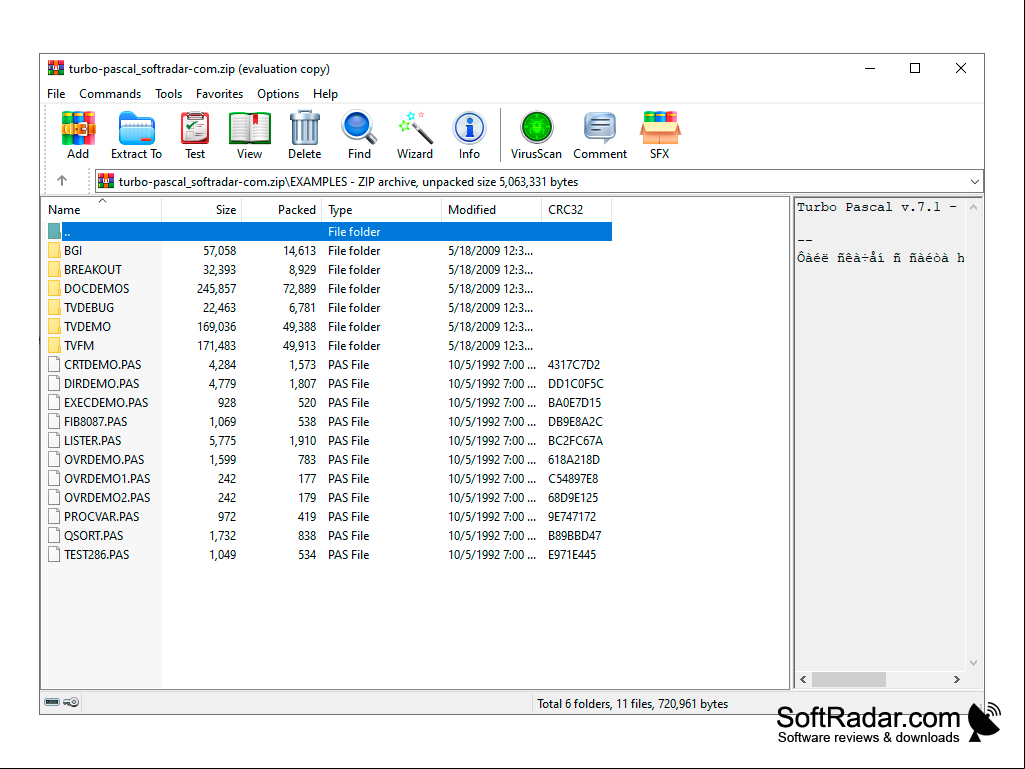Viewport: 1025px width, 769px height.
Task: Click the Turbo Pascal v.7.1 comment text
Action: click(x=877, y=207)
